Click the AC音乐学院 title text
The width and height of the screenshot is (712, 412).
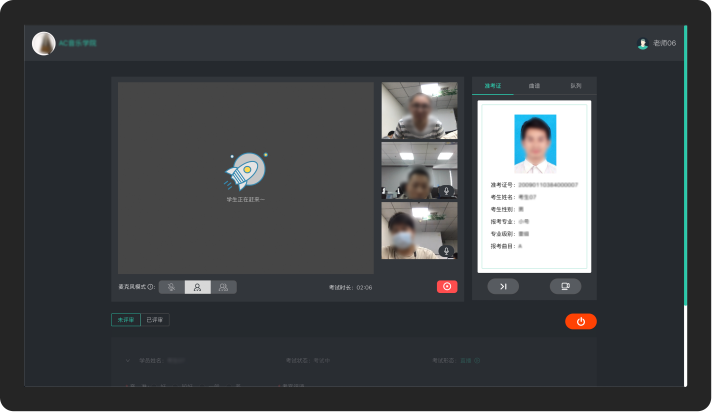78,43
